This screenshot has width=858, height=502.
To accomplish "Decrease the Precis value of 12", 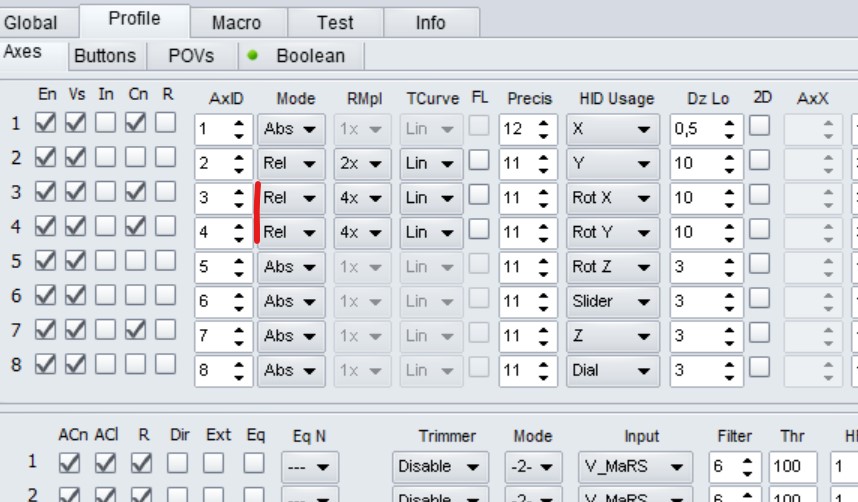I will [543, 136].
